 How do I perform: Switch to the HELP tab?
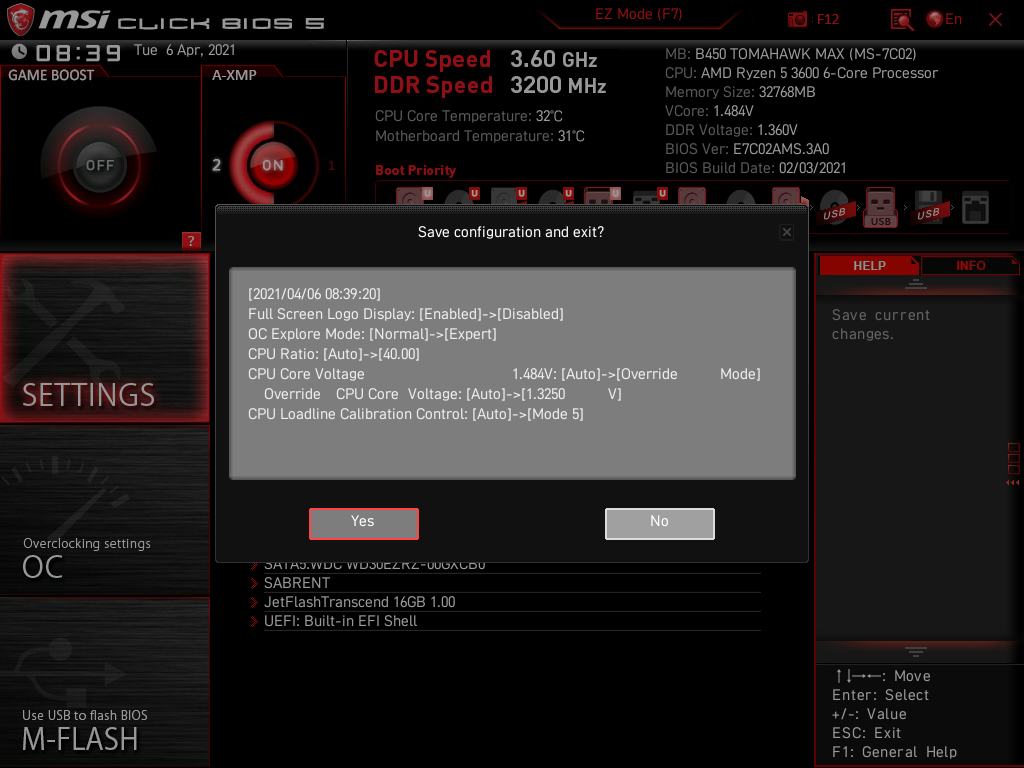tap(869, 266)
